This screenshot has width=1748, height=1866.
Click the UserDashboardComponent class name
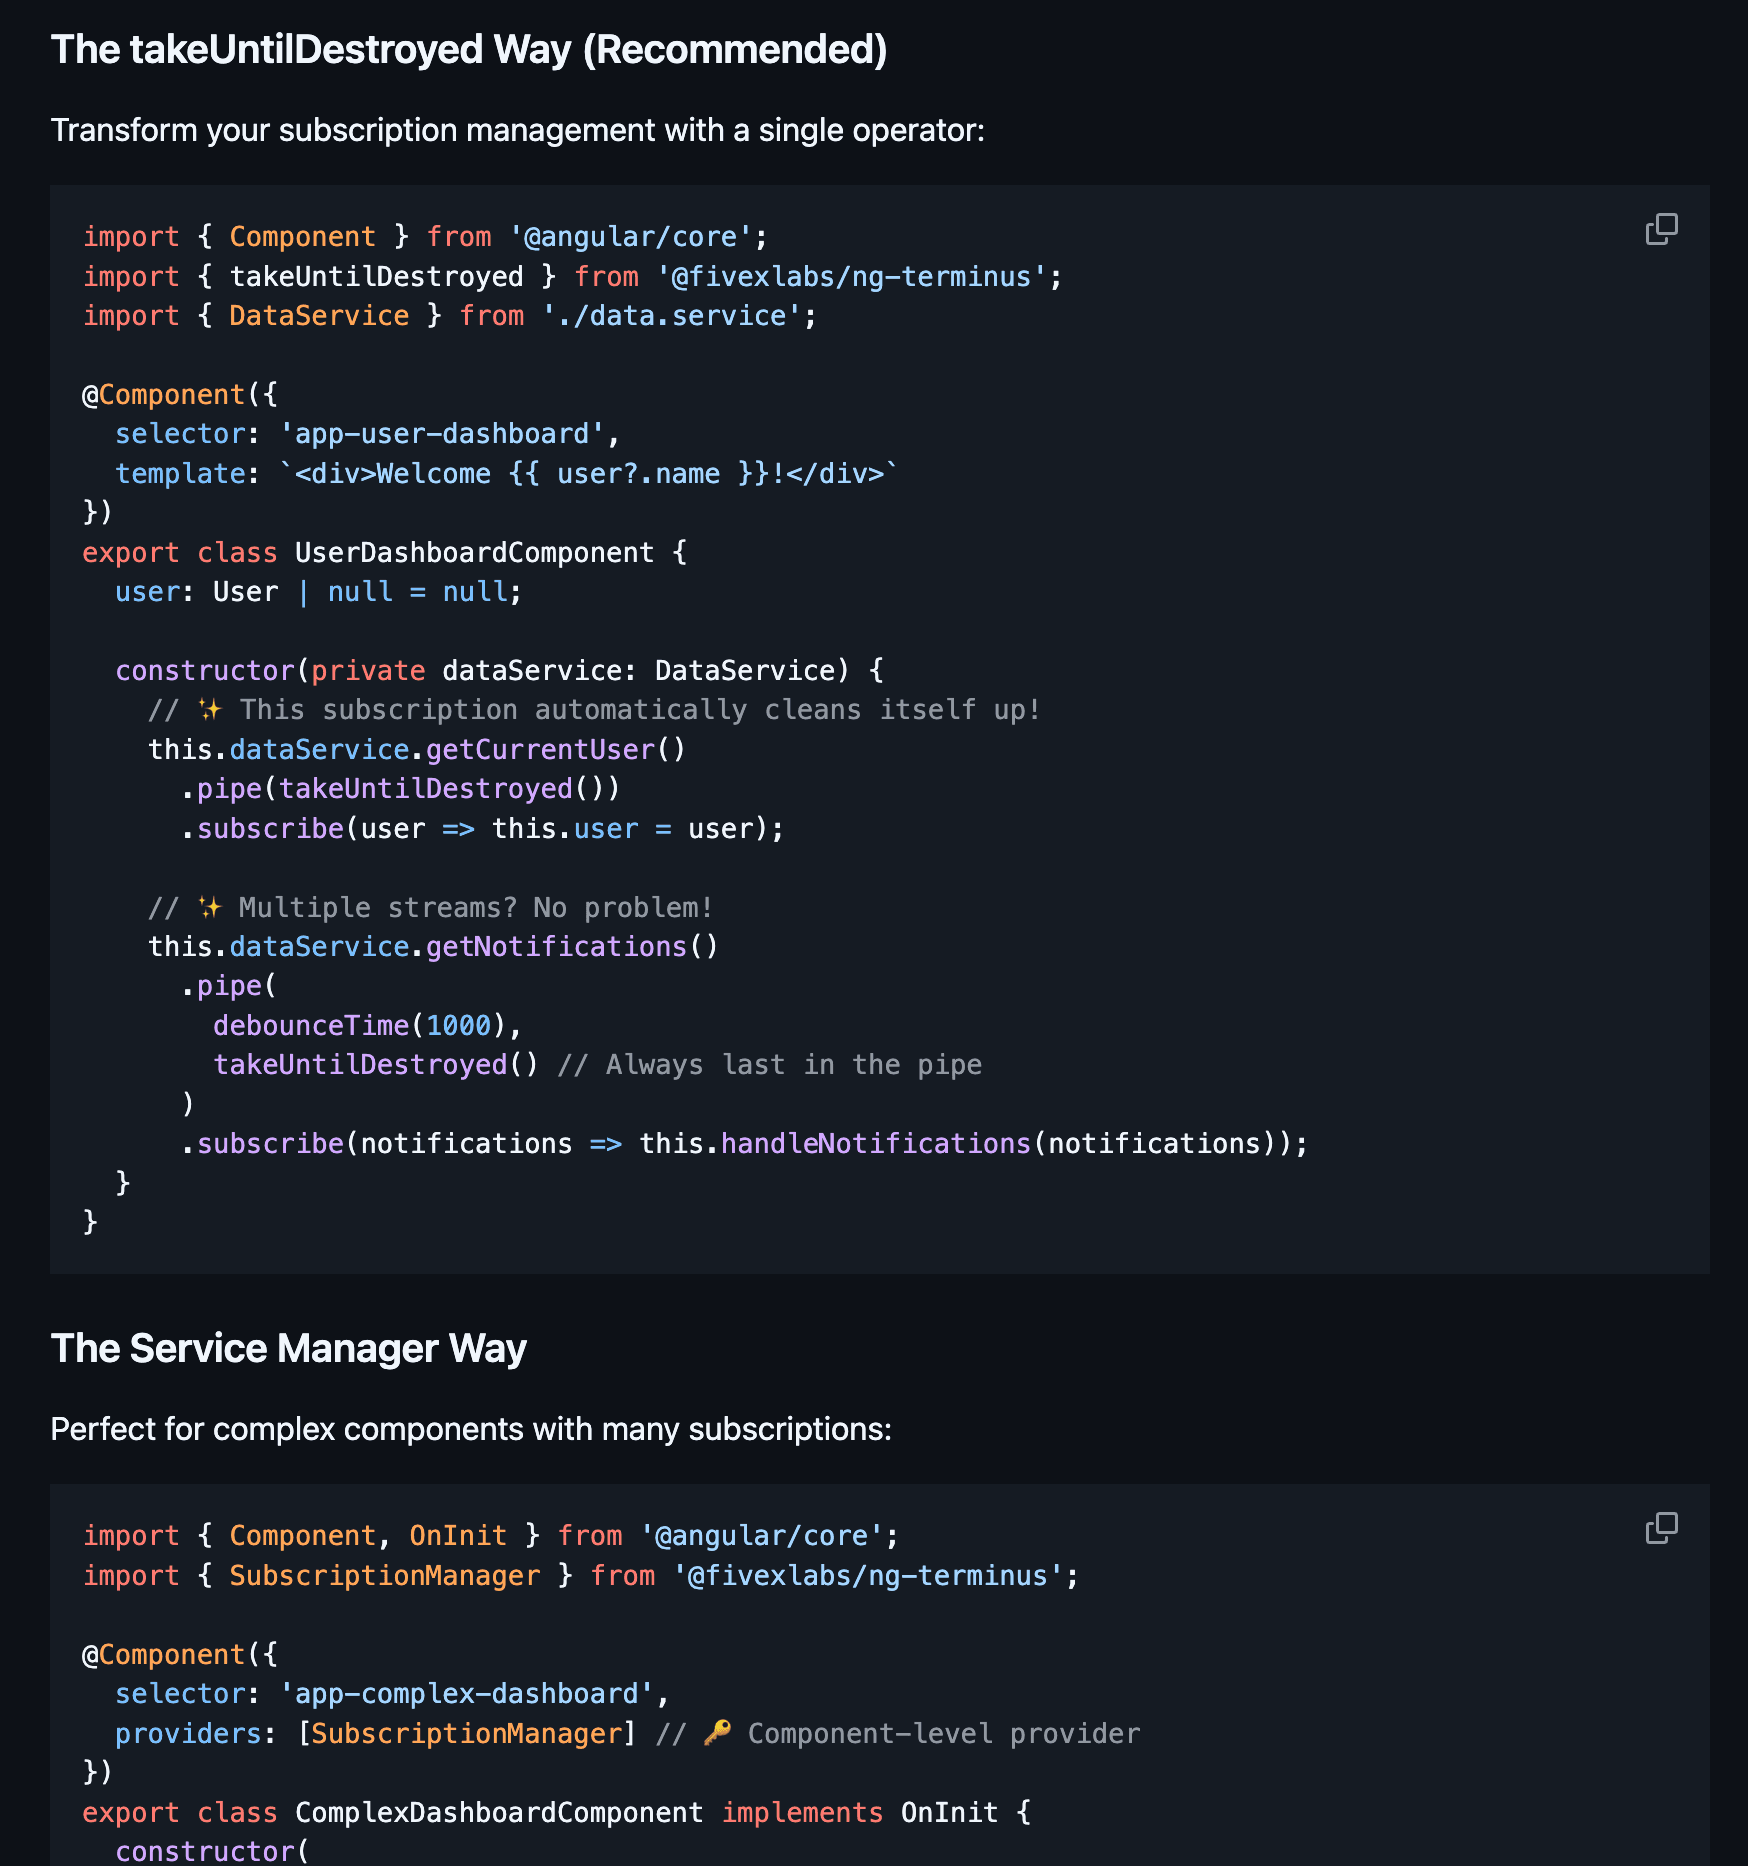click(x=471, y=552)
